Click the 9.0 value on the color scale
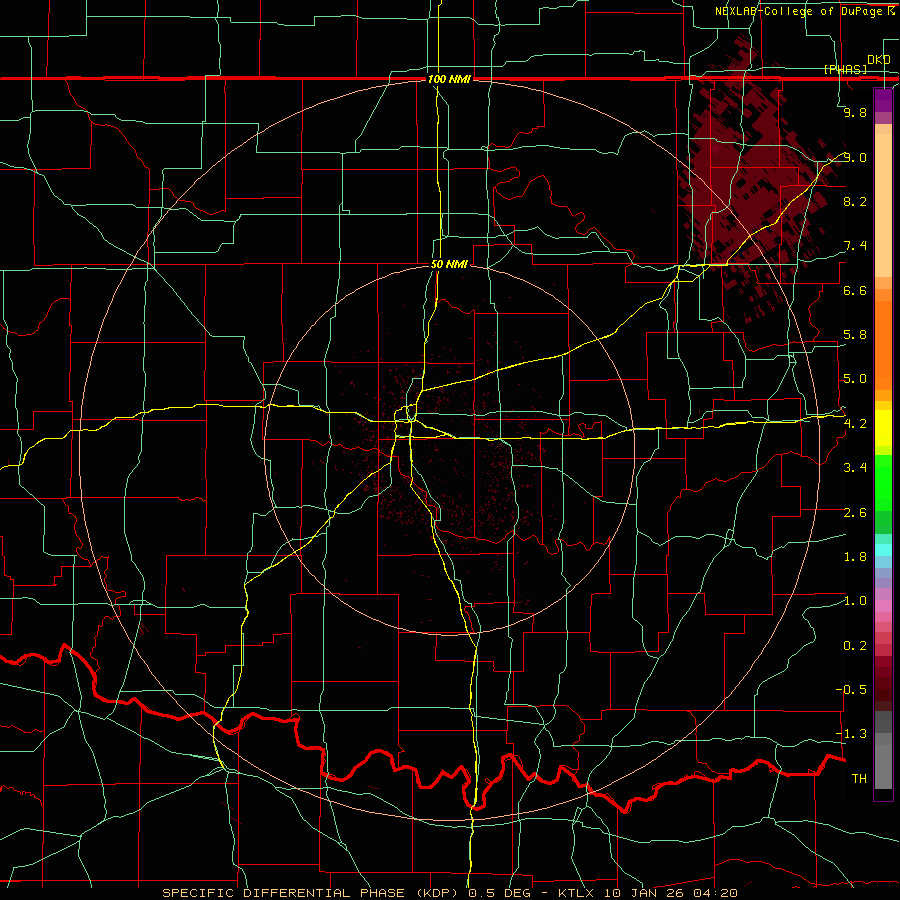The height and width of the screenshot is (900, 900). pyautogui.click(x=855, y=157)
